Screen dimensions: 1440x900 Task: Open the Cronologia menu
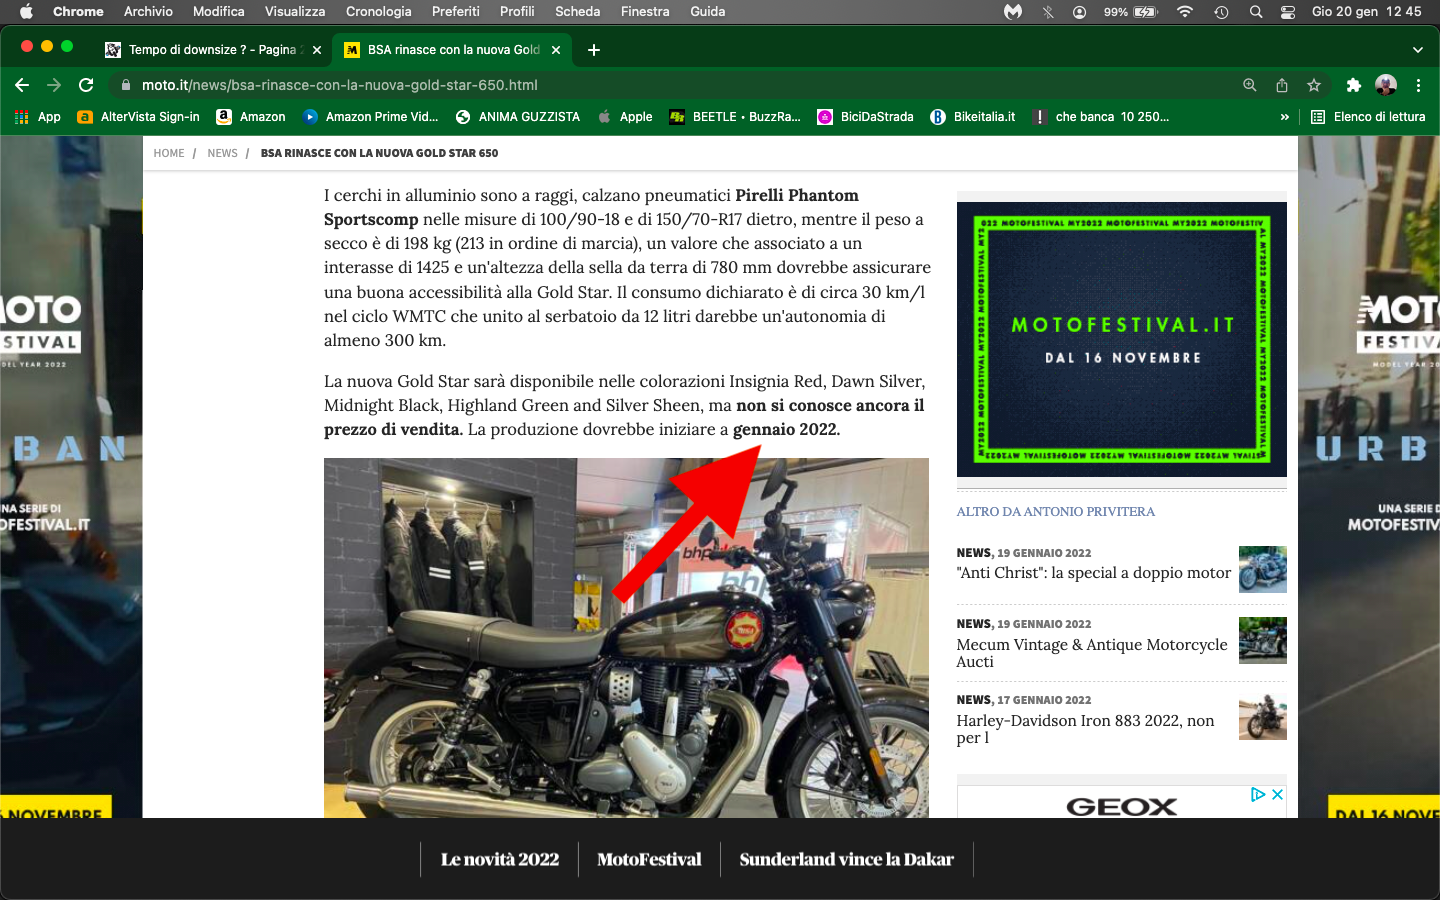[378, 12]
